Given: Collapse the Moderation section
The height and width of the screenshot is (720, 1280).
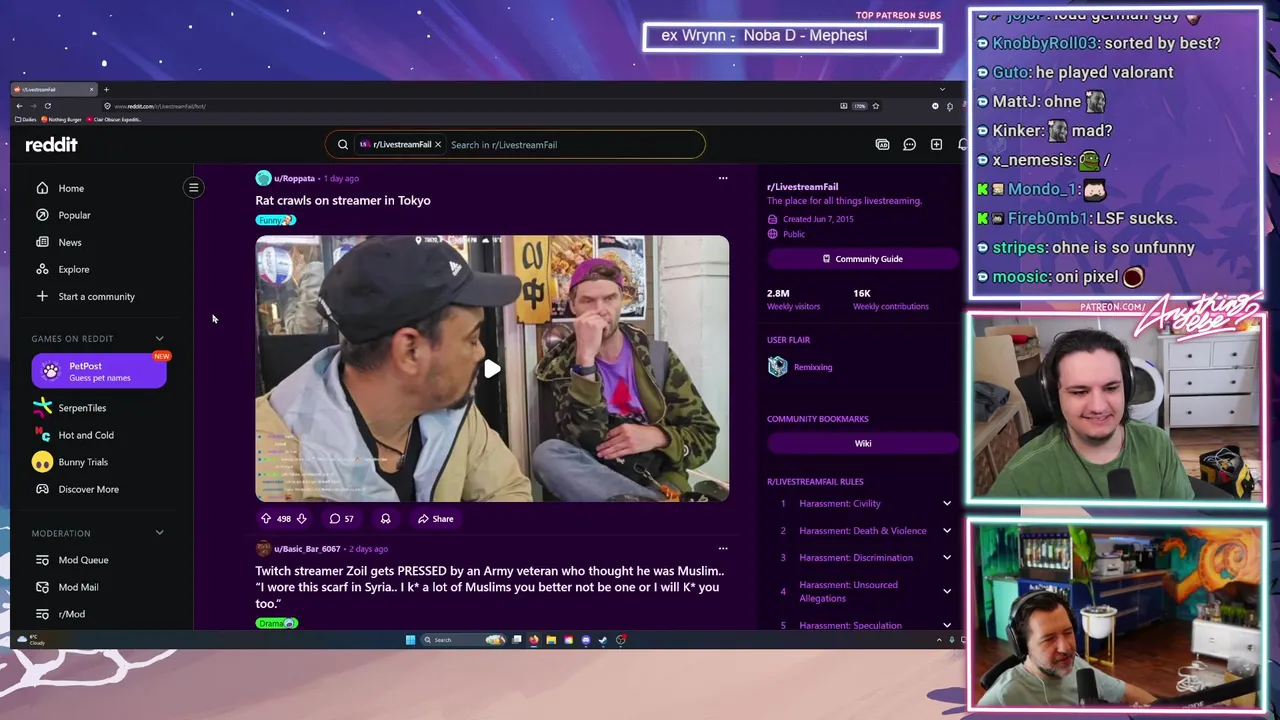Looking at the screenshot, I should (x=159, y=533).
